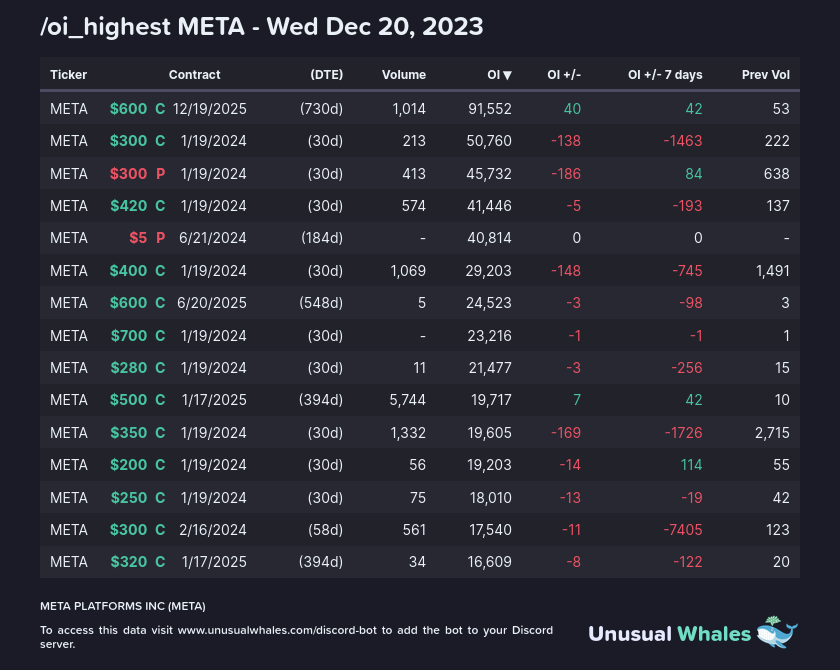This screenshot has width=840, height=670.
Task: Select the $300 P 1/19/2024 put contract
Action: (x=178, y=174)
